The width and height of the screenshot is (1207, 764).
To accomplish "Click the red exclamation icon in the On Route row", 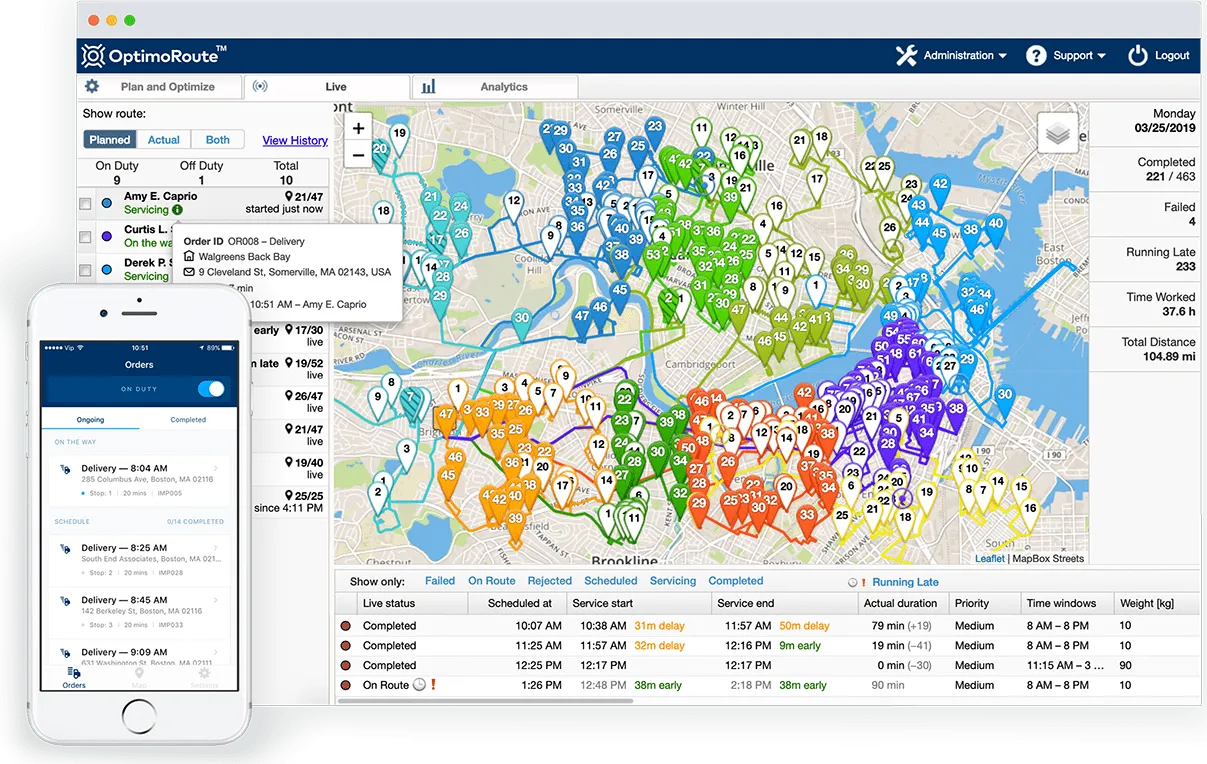I will coord(434,685).
